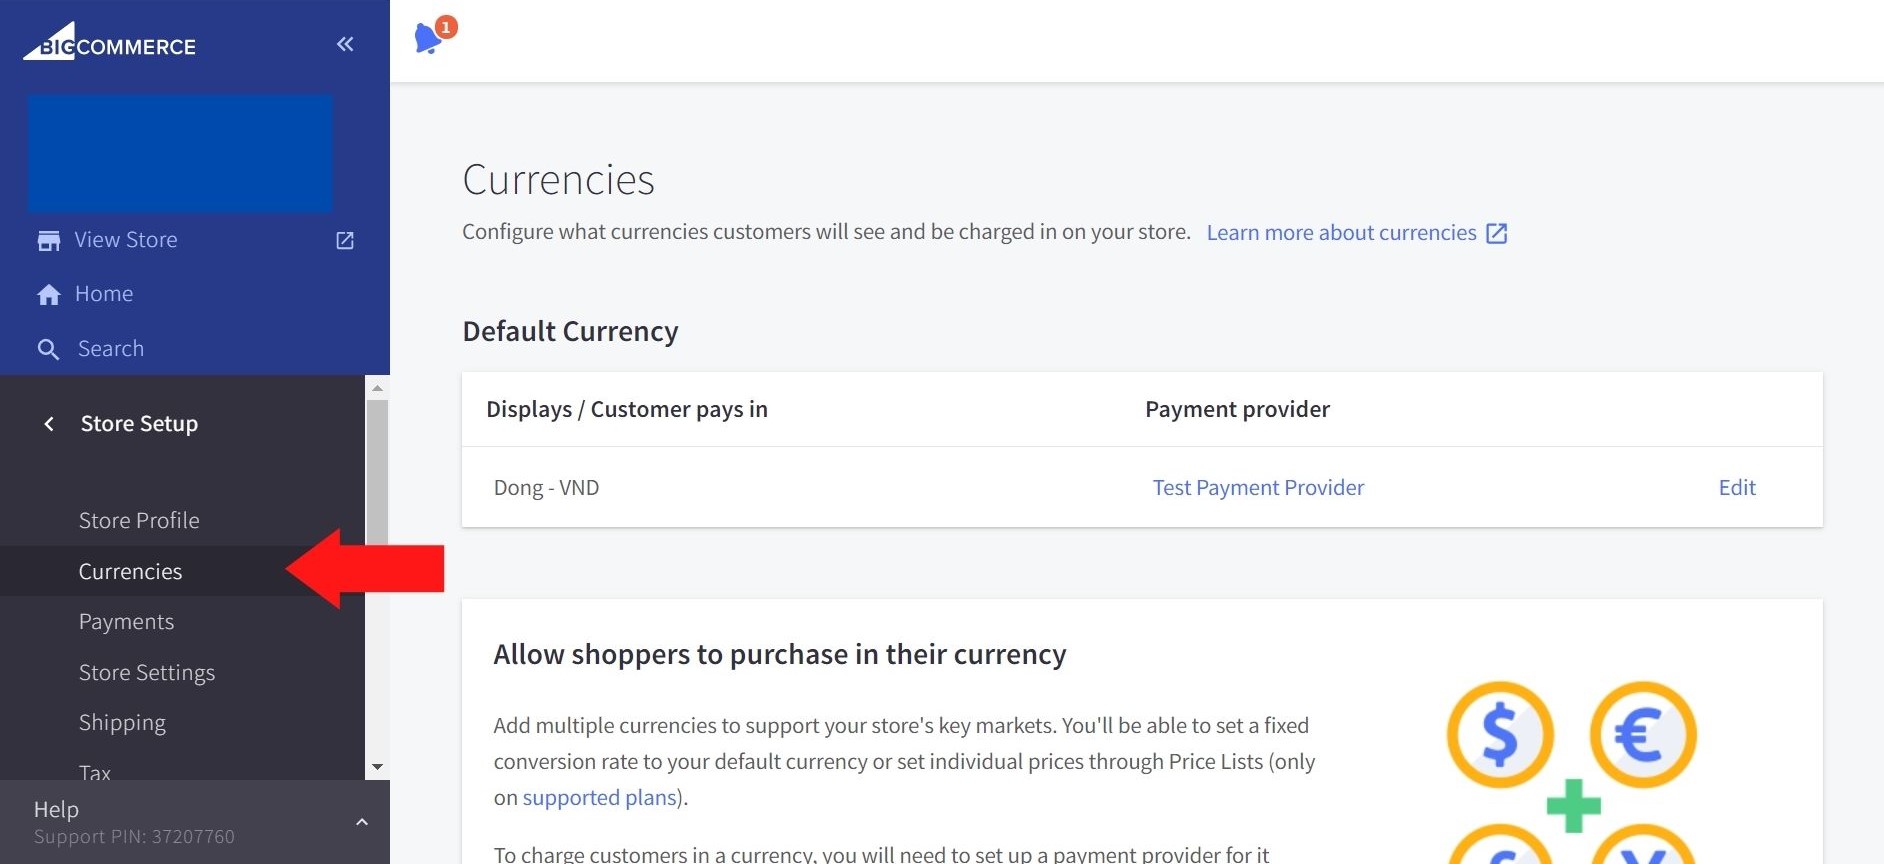Open store via external link icon

[x=345, y=241]
